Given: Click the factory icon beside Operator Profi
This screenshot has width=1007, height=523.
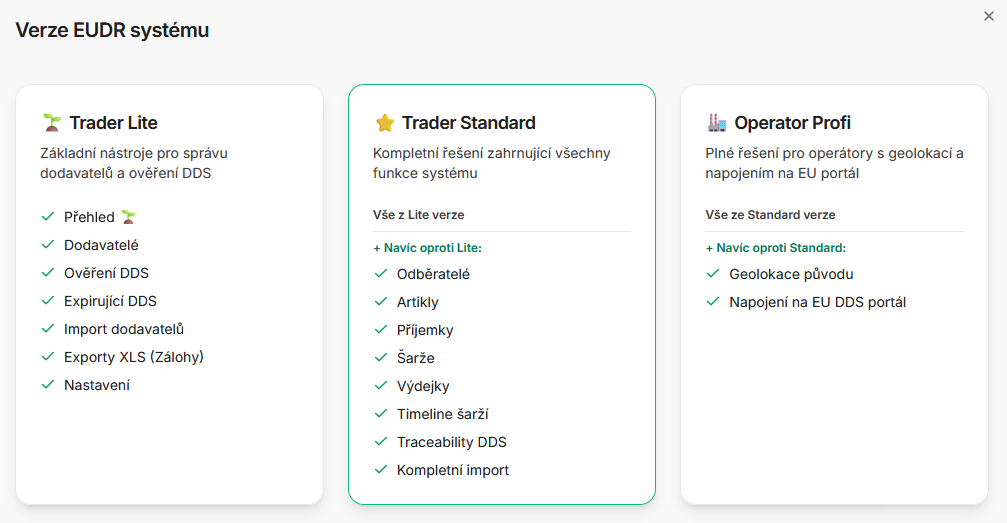Looking at the screenshot, I should click(717, 123).
